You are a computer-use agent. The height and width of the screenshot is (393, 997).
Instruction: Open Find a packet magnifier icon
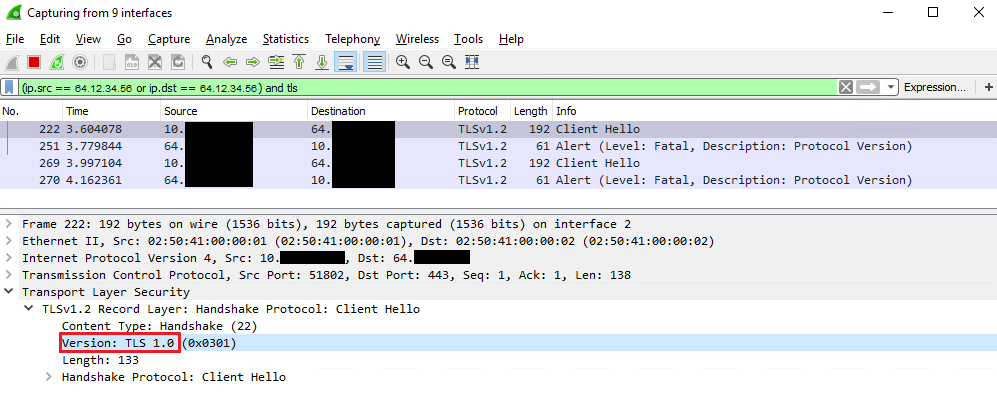[207, 62]
